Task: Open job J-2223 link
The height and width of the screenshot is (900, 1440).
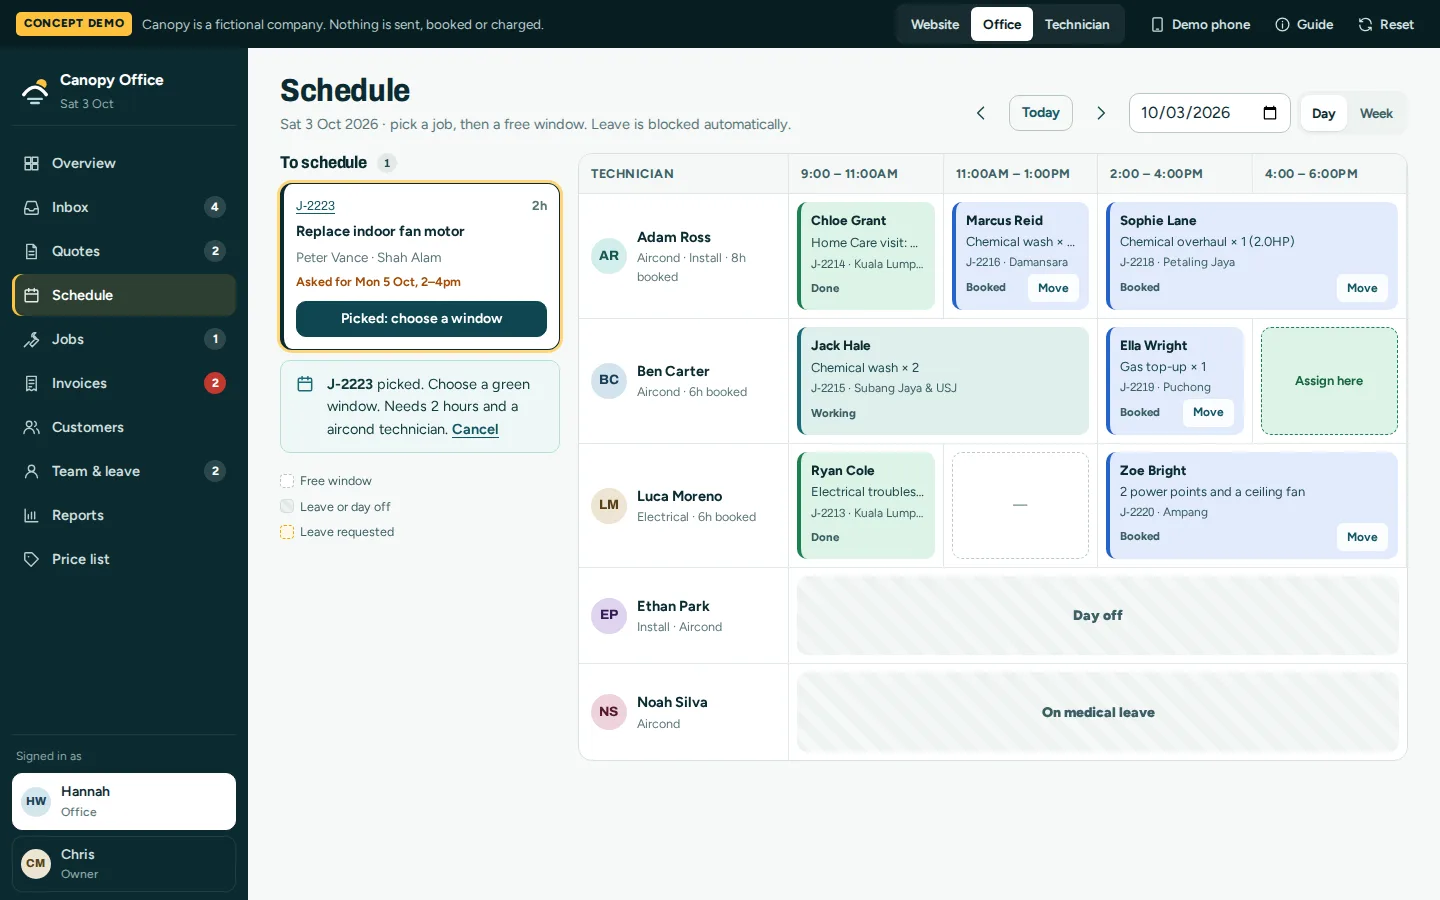Action: (315, 206)
